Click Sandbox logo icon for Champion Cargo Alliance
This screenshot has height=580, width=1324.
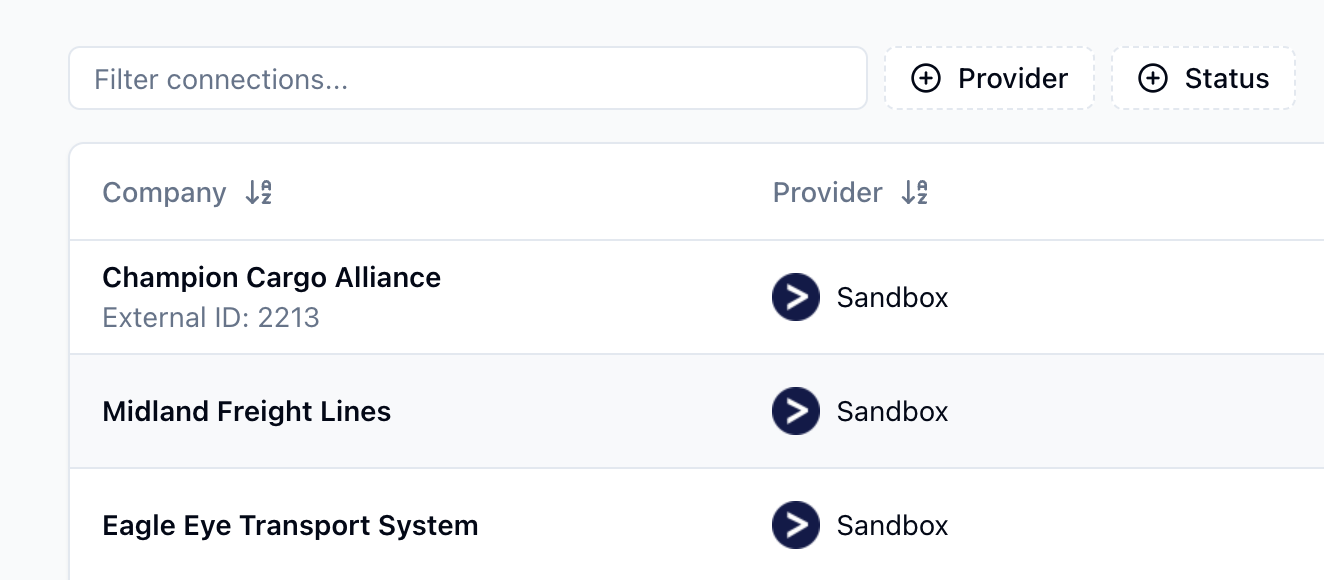pos(796,297)
